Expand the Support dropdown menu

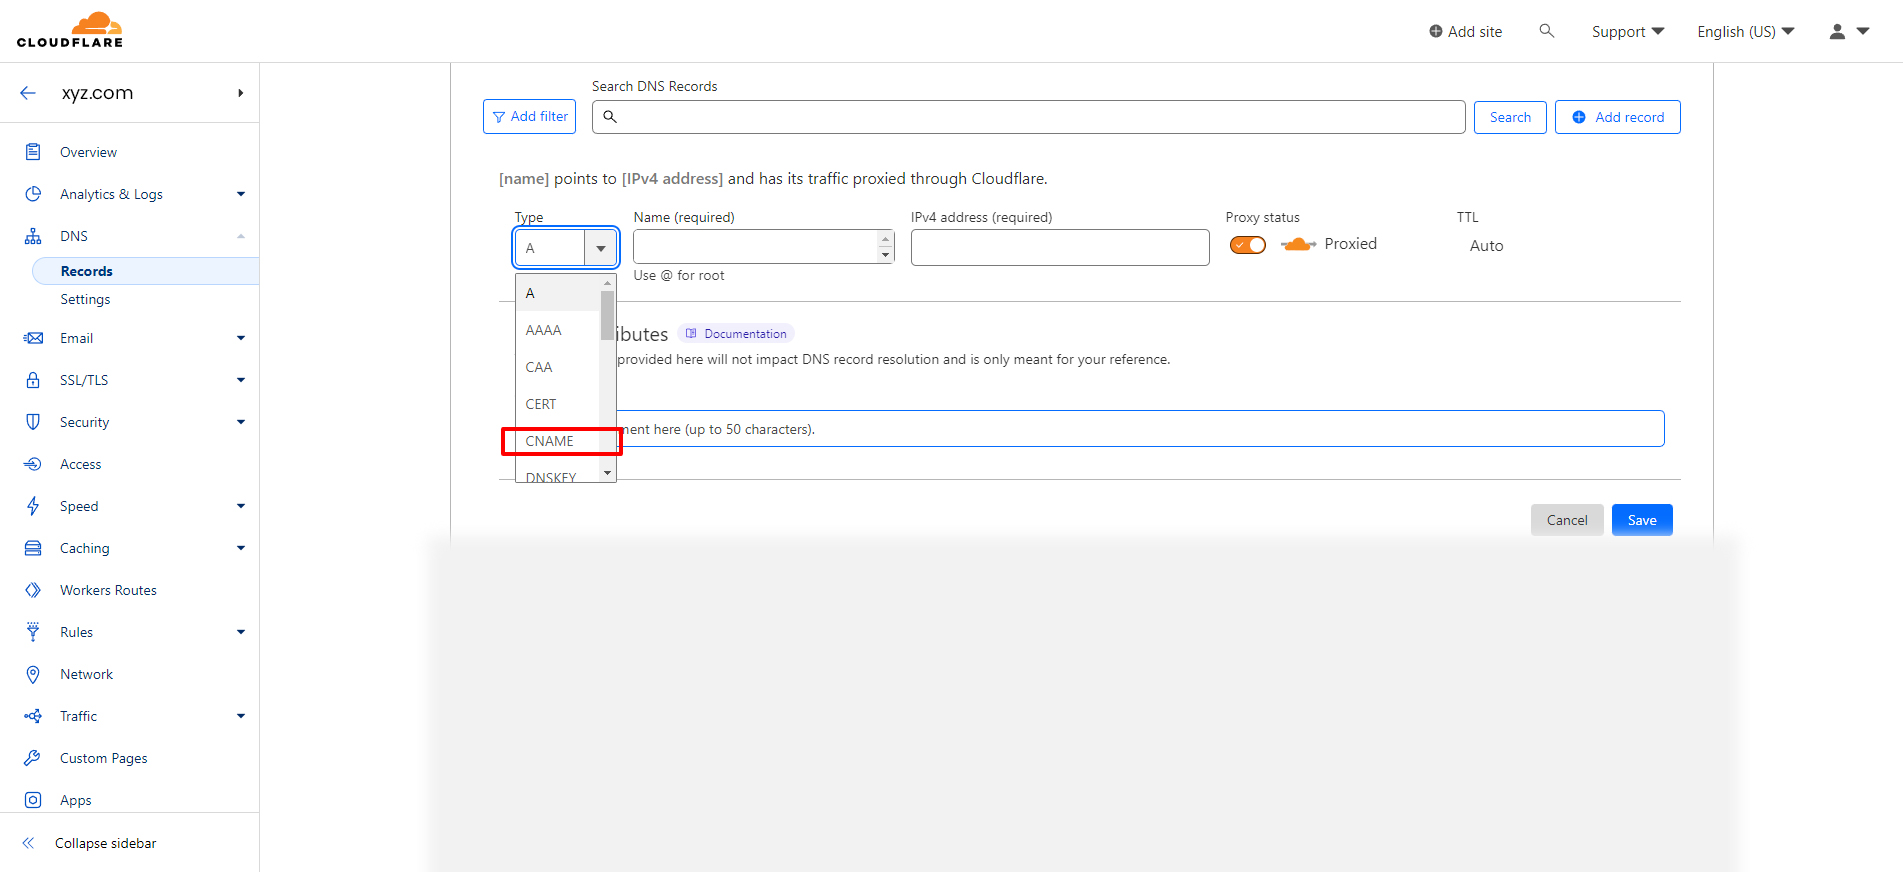tap(1627, 32)
